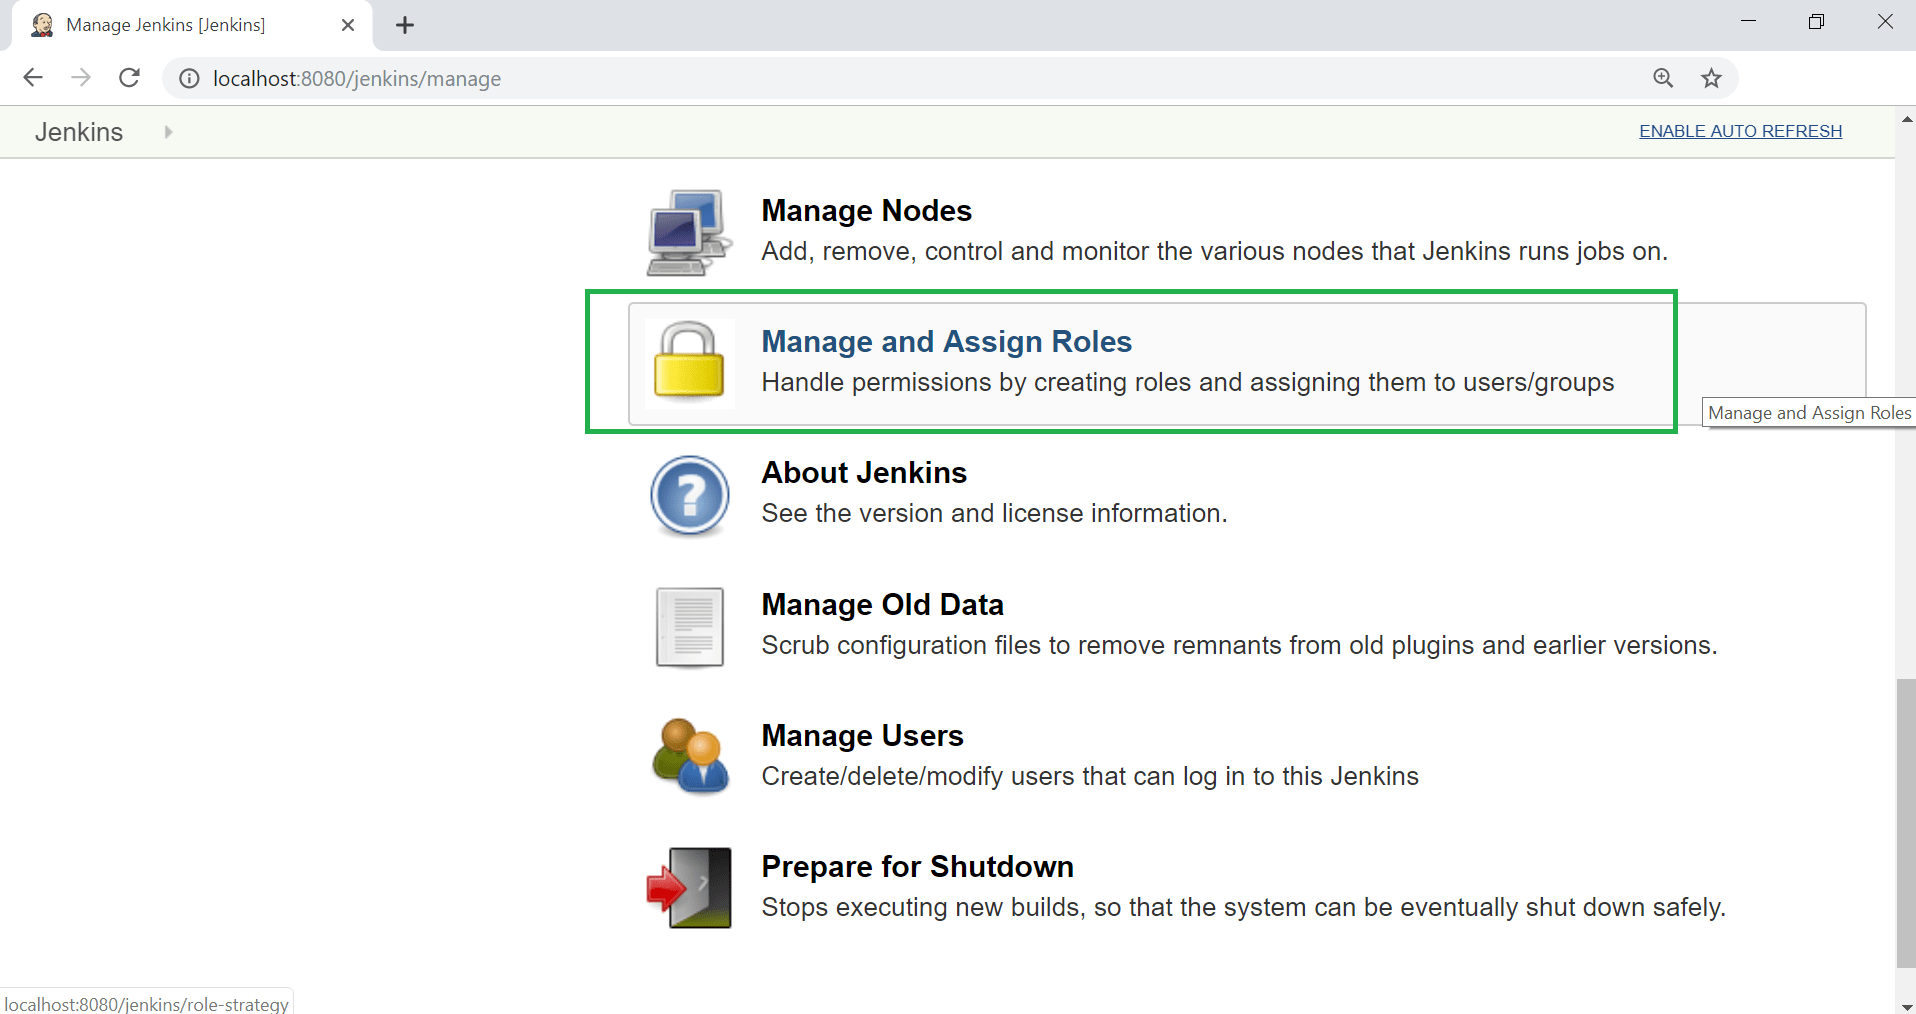The image size is (1916, 1014).
Task: Go back using the browser back arrow
Action: pyautogui.click(x=33, y=78)
